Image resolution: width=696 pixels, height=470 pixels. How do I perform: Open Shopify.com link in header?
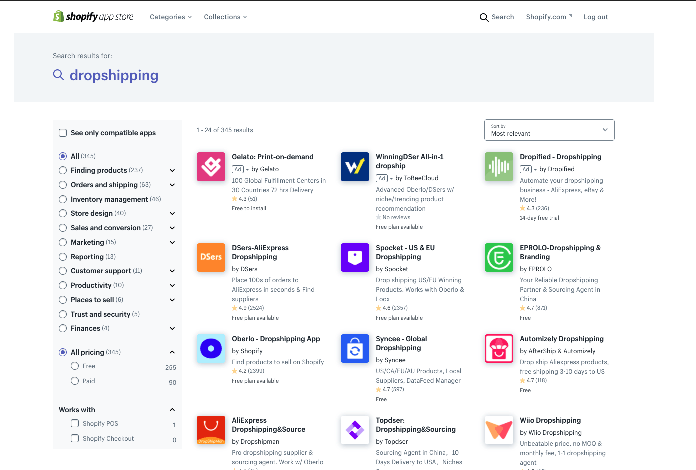tap(549, 17)
